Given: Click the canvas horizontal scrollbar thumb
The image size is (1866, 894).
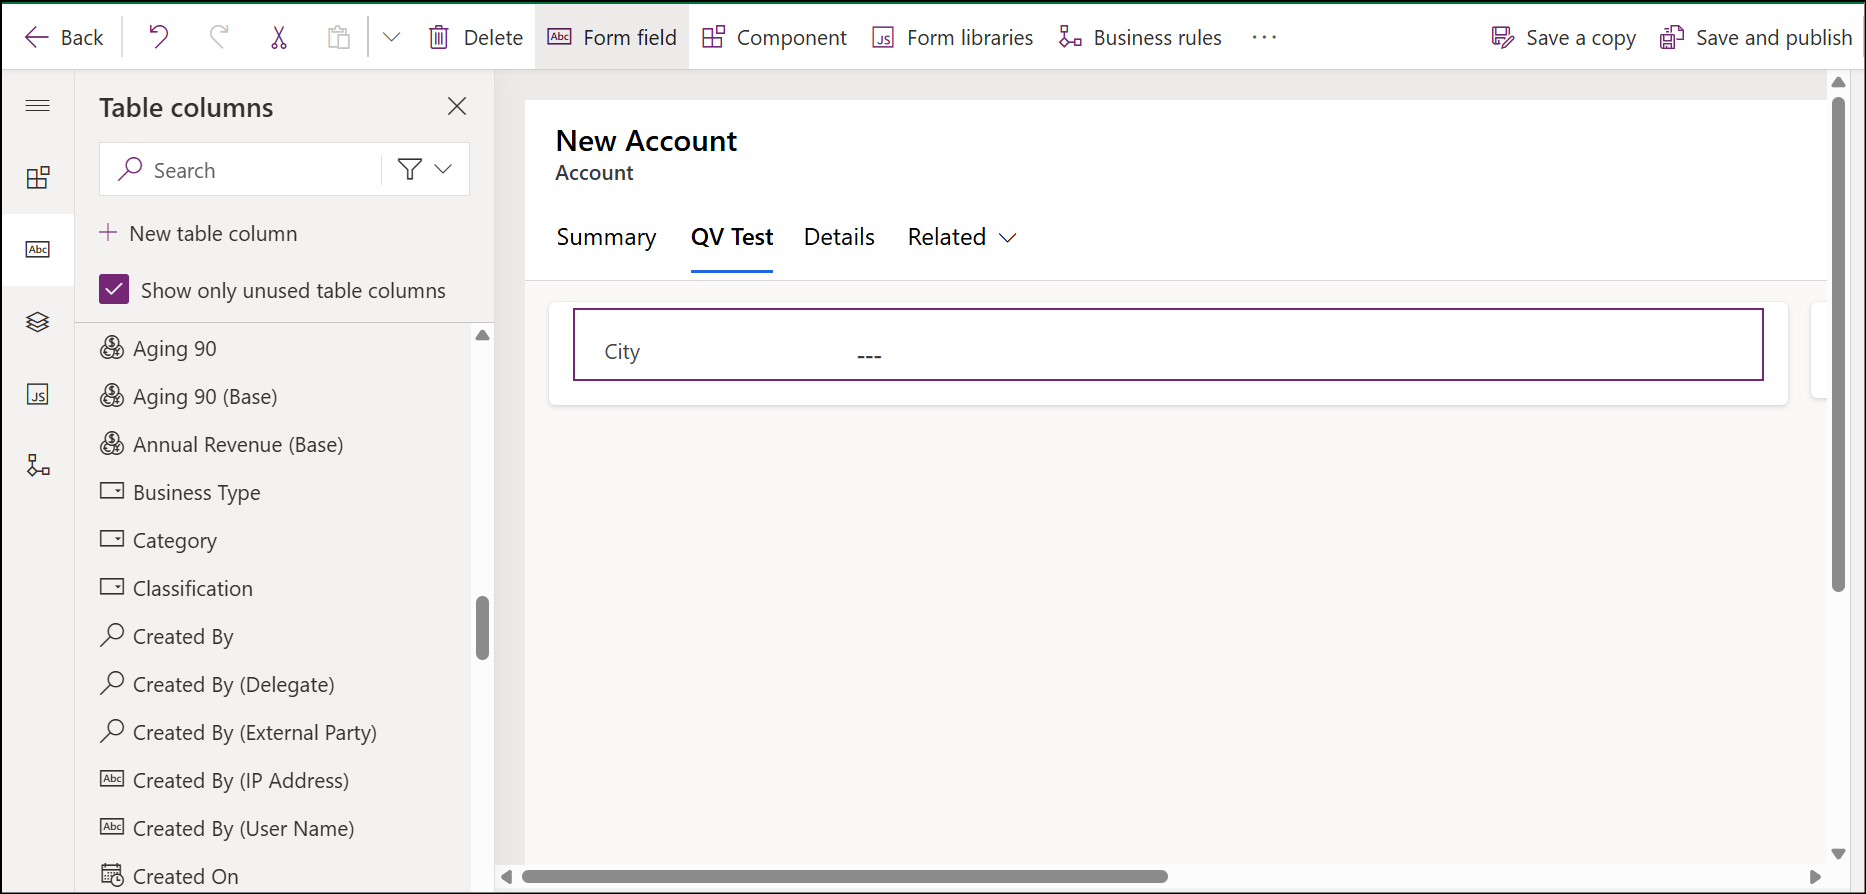Looking at the screenshot, I should 845,877.
